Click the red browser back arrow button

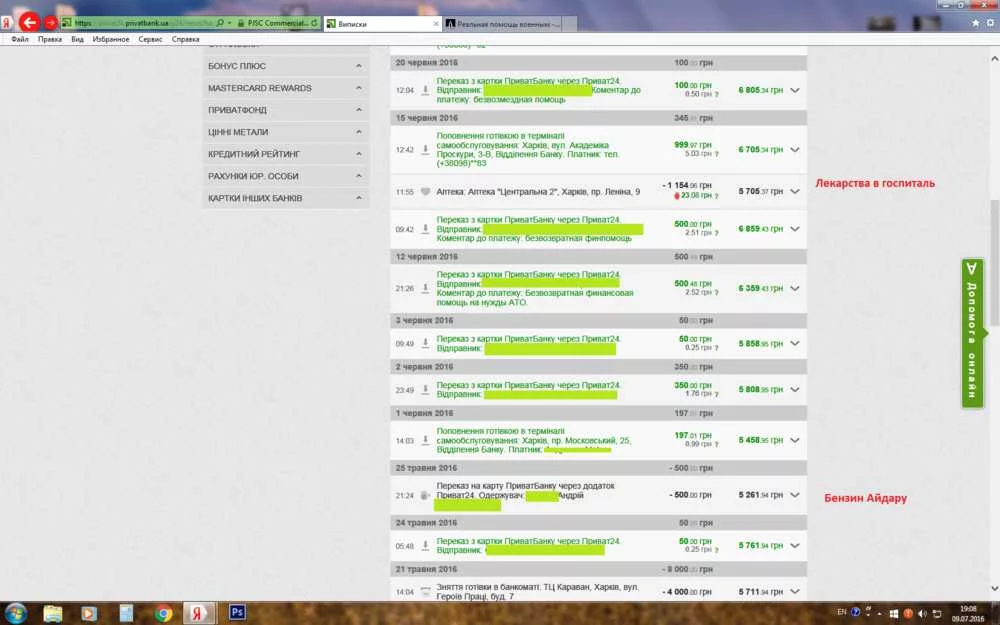coord(29,22)
